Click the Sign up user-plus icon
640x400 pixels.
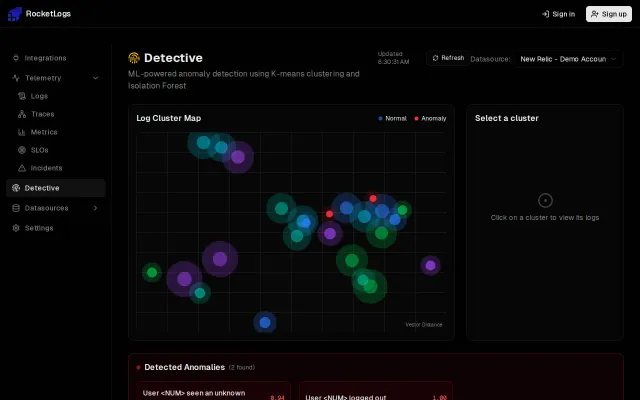[x=595, y=14]
